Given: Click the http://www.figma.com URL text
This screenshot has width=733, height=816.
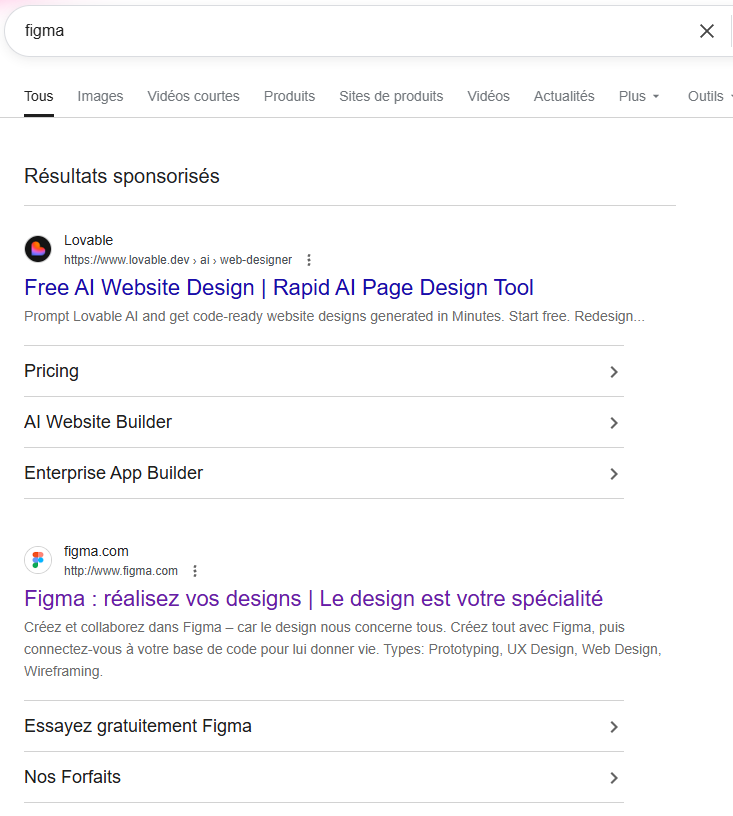Looking at the screenshot, I should coord(121,571).
